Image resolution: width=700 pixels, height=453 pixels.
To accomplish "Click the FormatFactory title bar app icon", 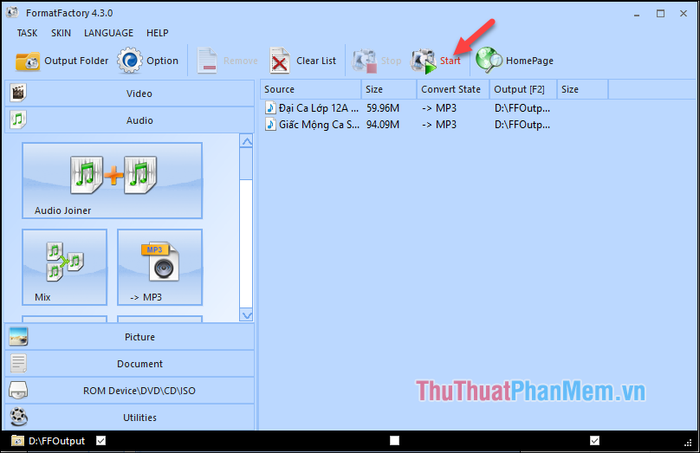I will point(12,12).
